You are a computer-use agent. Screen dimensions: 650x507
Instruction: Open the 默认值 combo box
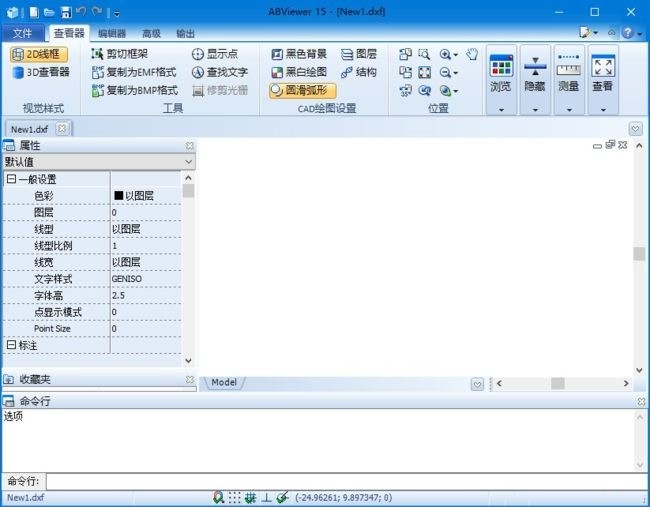point(99,162)
